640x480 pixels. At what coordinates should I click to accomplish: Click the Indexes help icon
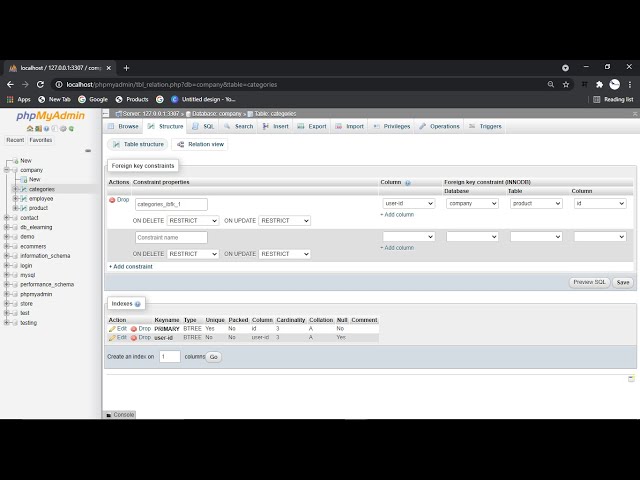(x=138, y=304)
